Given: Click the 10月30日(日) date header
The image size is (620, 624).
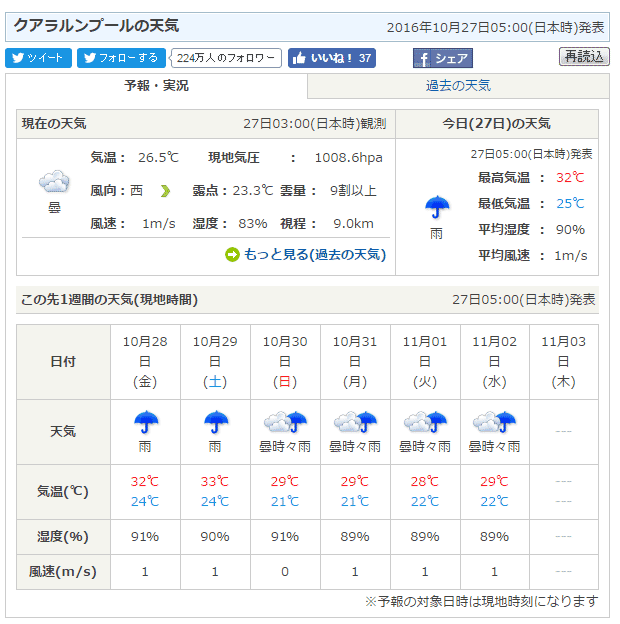Looking at the screenshot, I should click(x=285, y=362).
